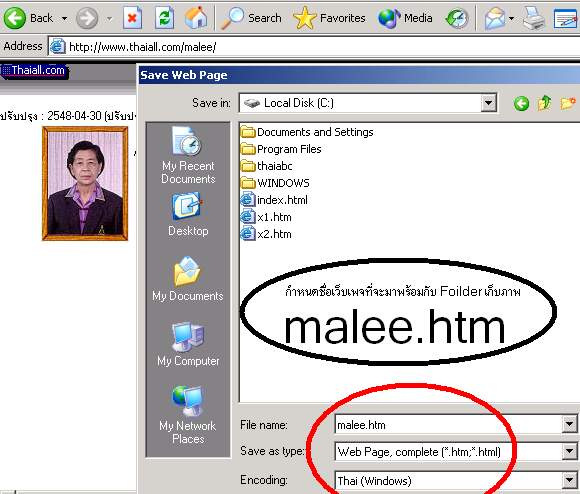Open the Search toolbar button
Viewport: 580px width, 494px height.
coord(252,18)
